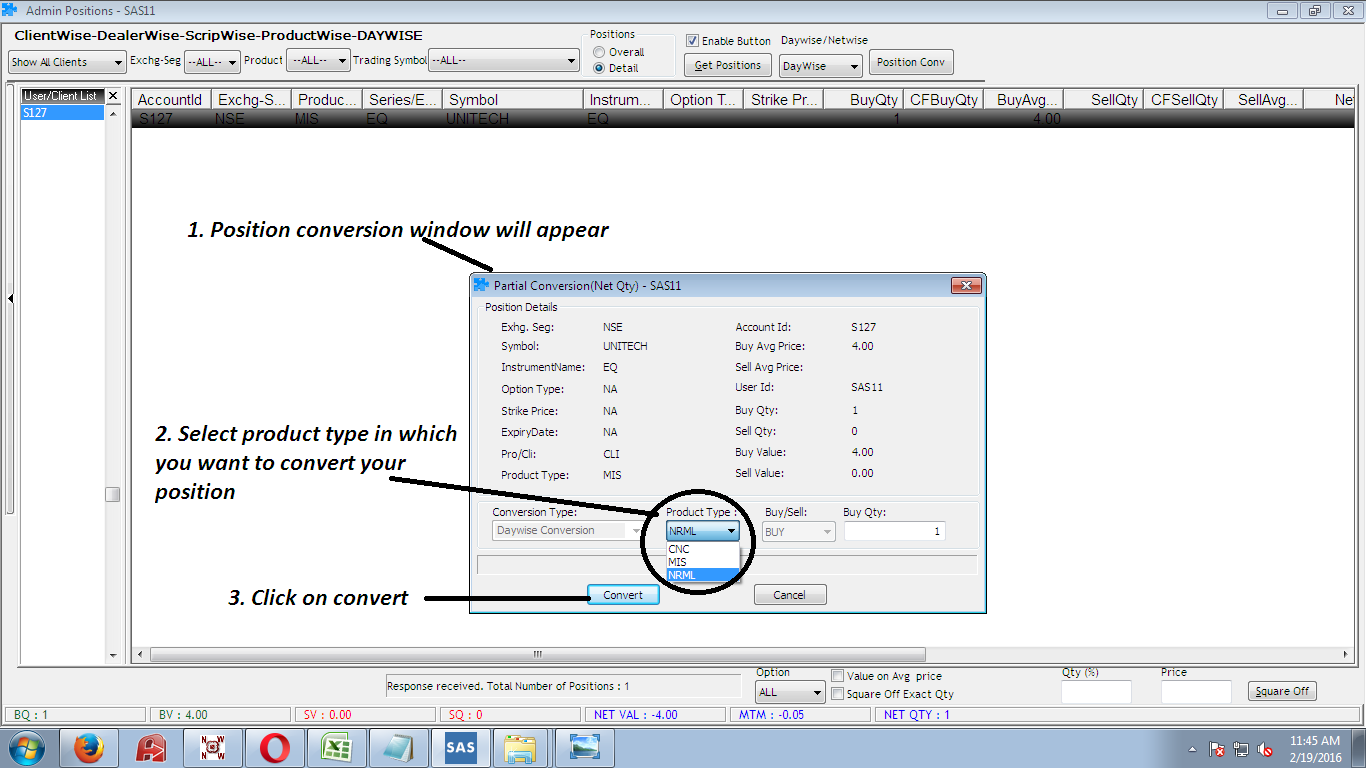The width and height of the screenshot is (1366, 768).
Task: Close the Partial Conversion dialog
Action: [965, 286]
